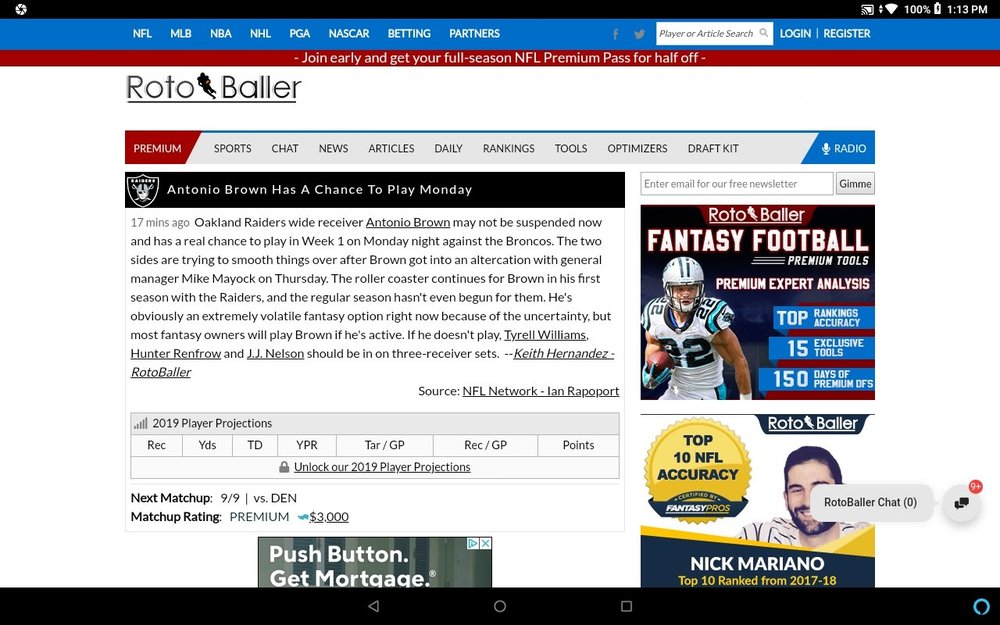Open the RotoBaller chat bubble icon
The height and width of the screenshot is (625, 1000).
(x=962, y=503)
